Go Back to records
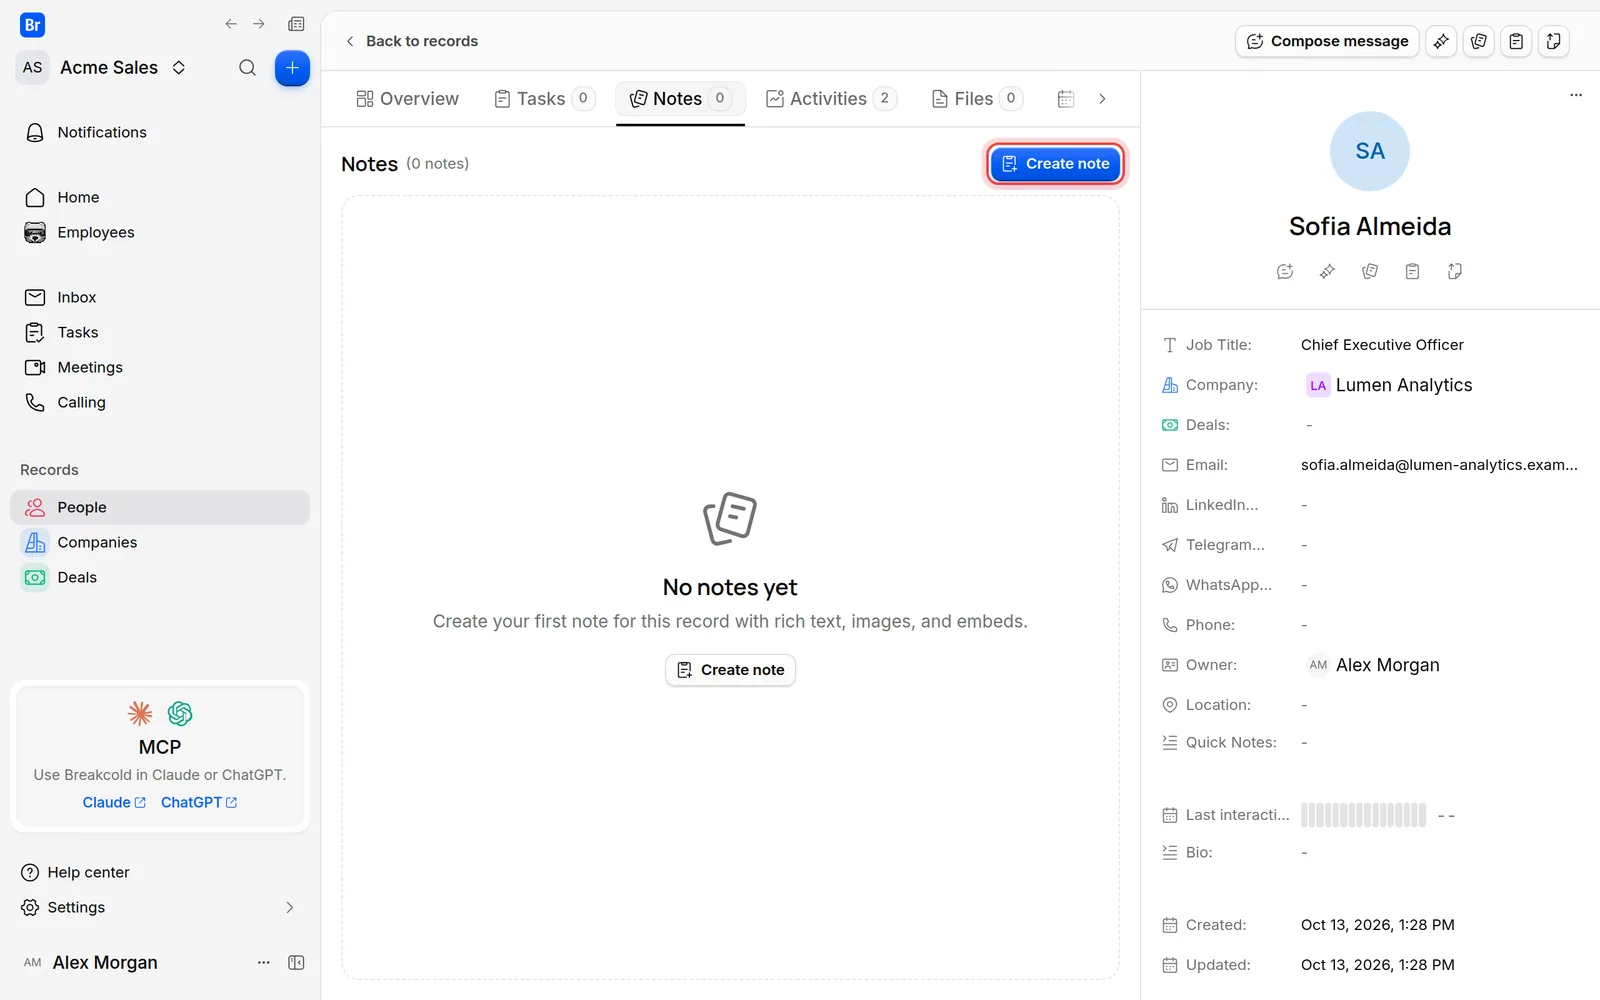This screenshot has width=1600, height=1000. coord(411,41)
